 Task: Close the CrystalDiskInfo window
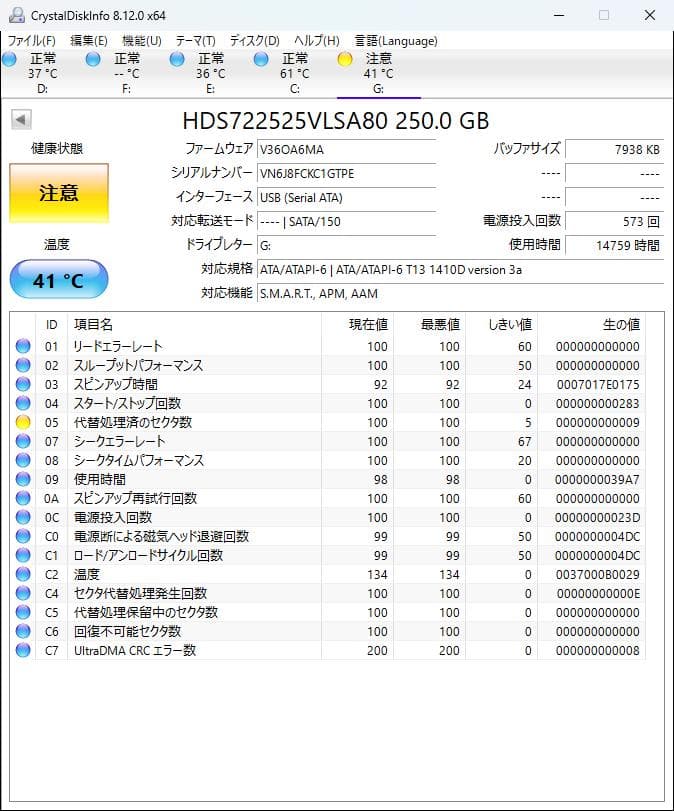(650, 16)
